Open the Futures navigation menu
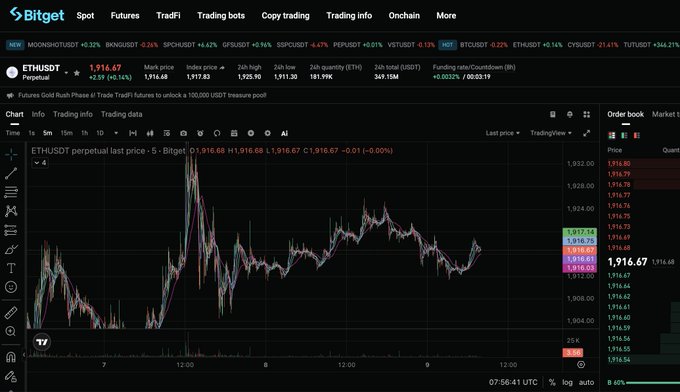Viewport: 680px width, 392px height. (x=125, y=16)
